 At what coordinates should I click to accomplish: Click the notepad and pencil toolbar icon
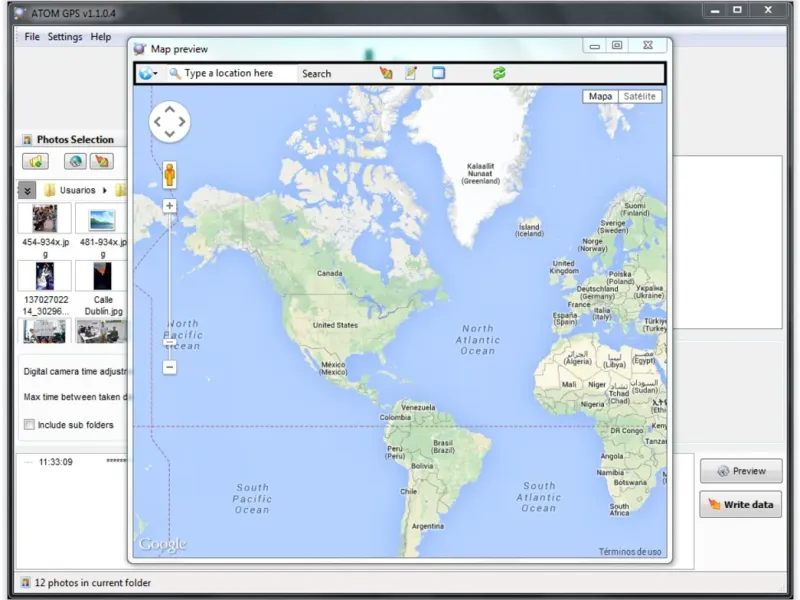[411, 73]
